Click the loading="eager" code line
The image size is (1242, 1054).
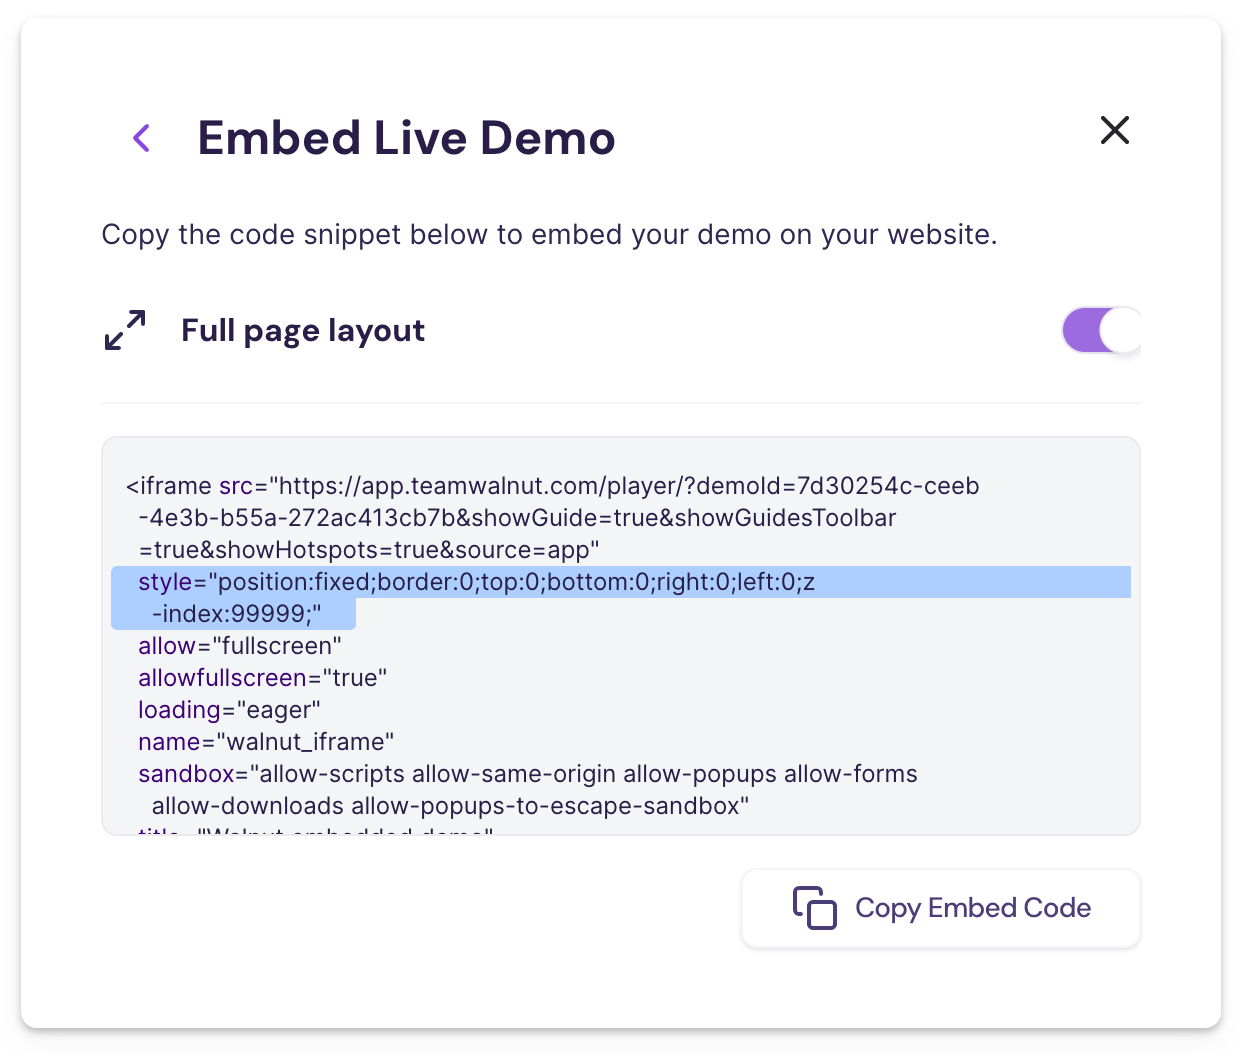click(229, 710)
